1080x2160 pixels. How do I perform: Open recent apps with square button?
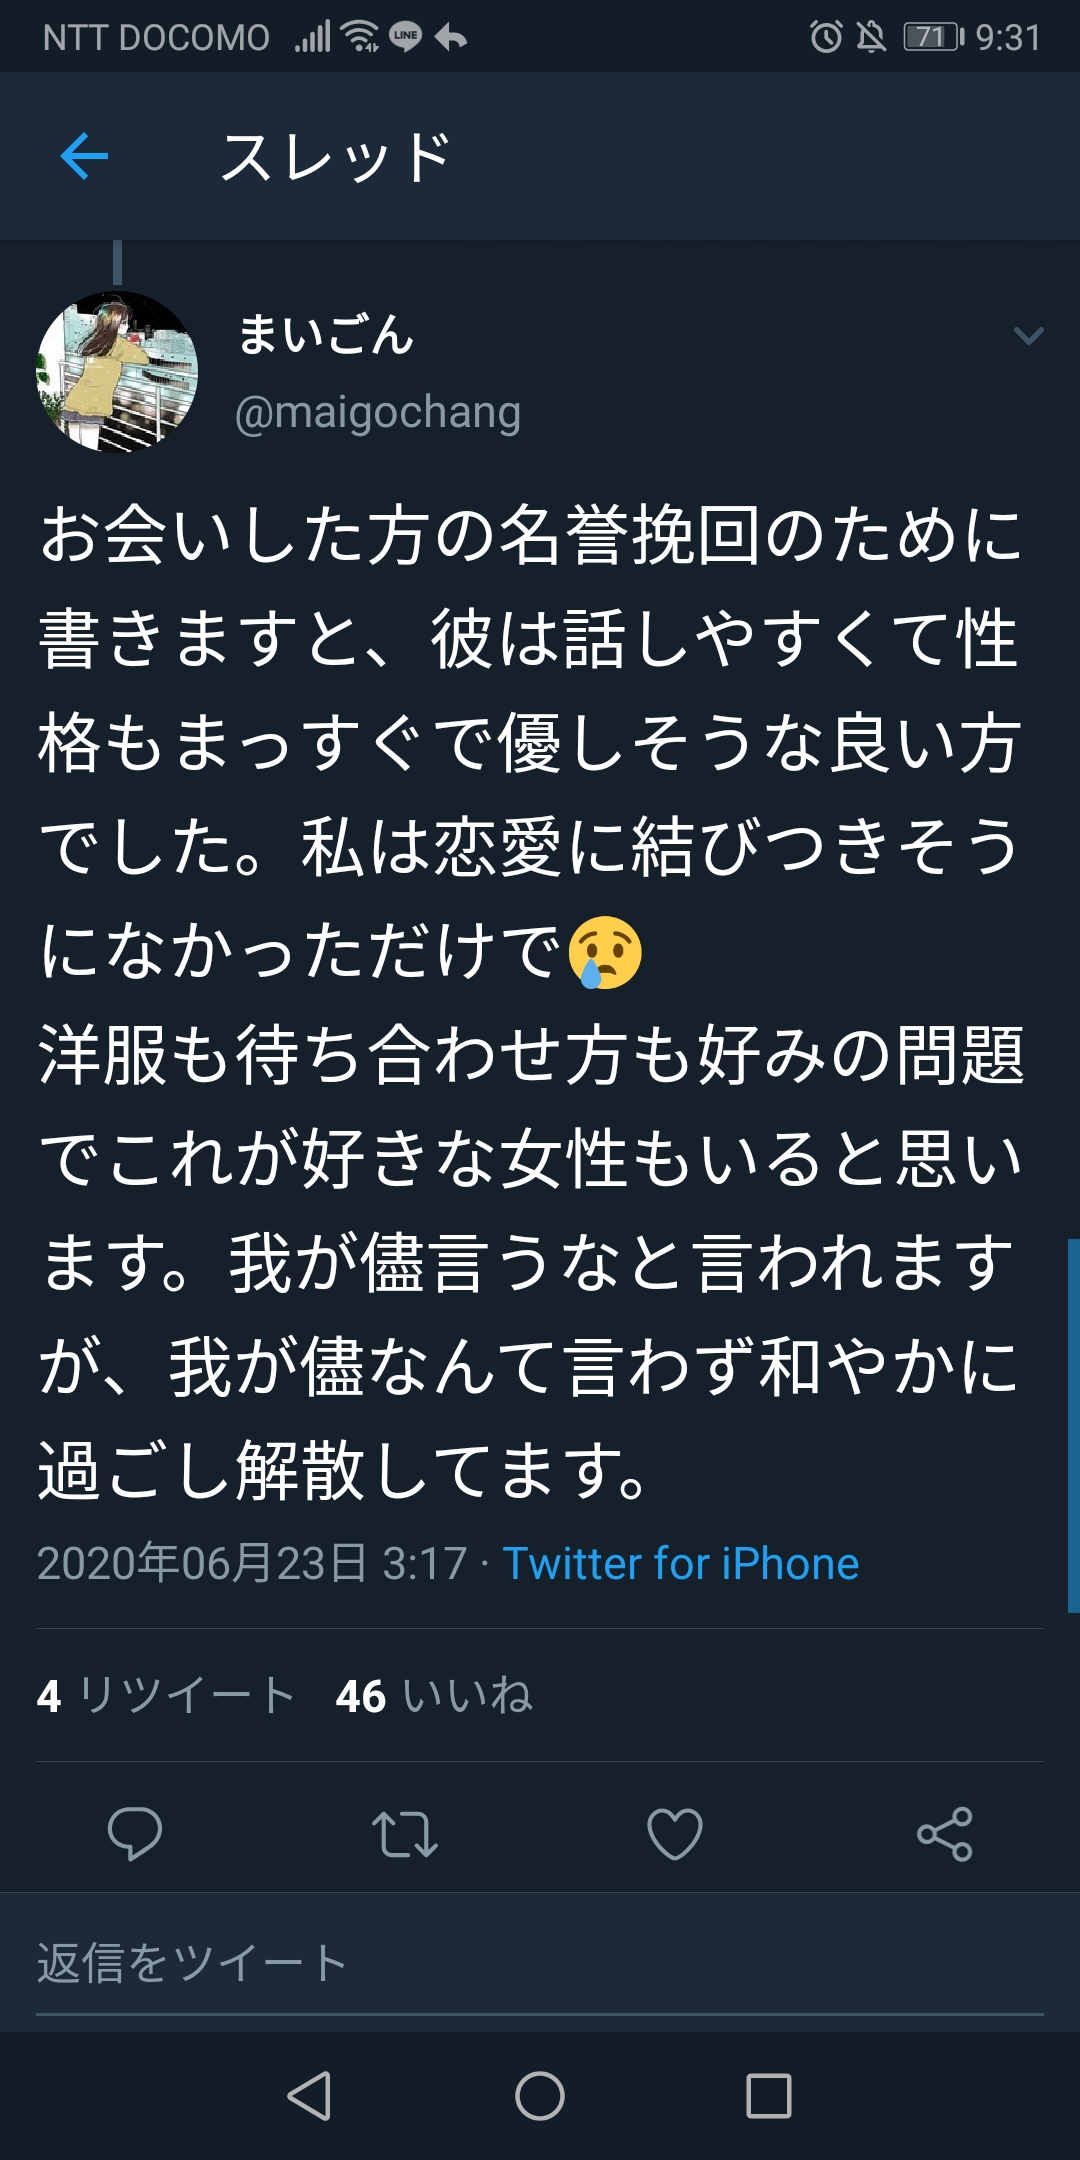point(769,2095)
